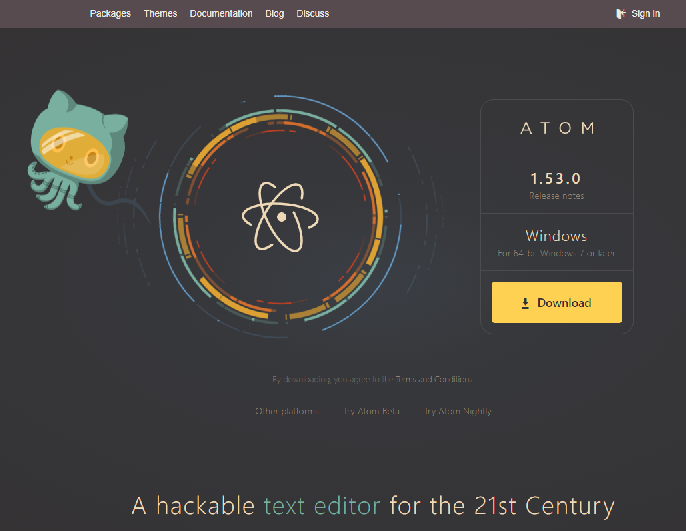The width and height of the screenshot is (686, 531).
Task: Click the Octocat astronaut mascot
Action: coord(78,150)
